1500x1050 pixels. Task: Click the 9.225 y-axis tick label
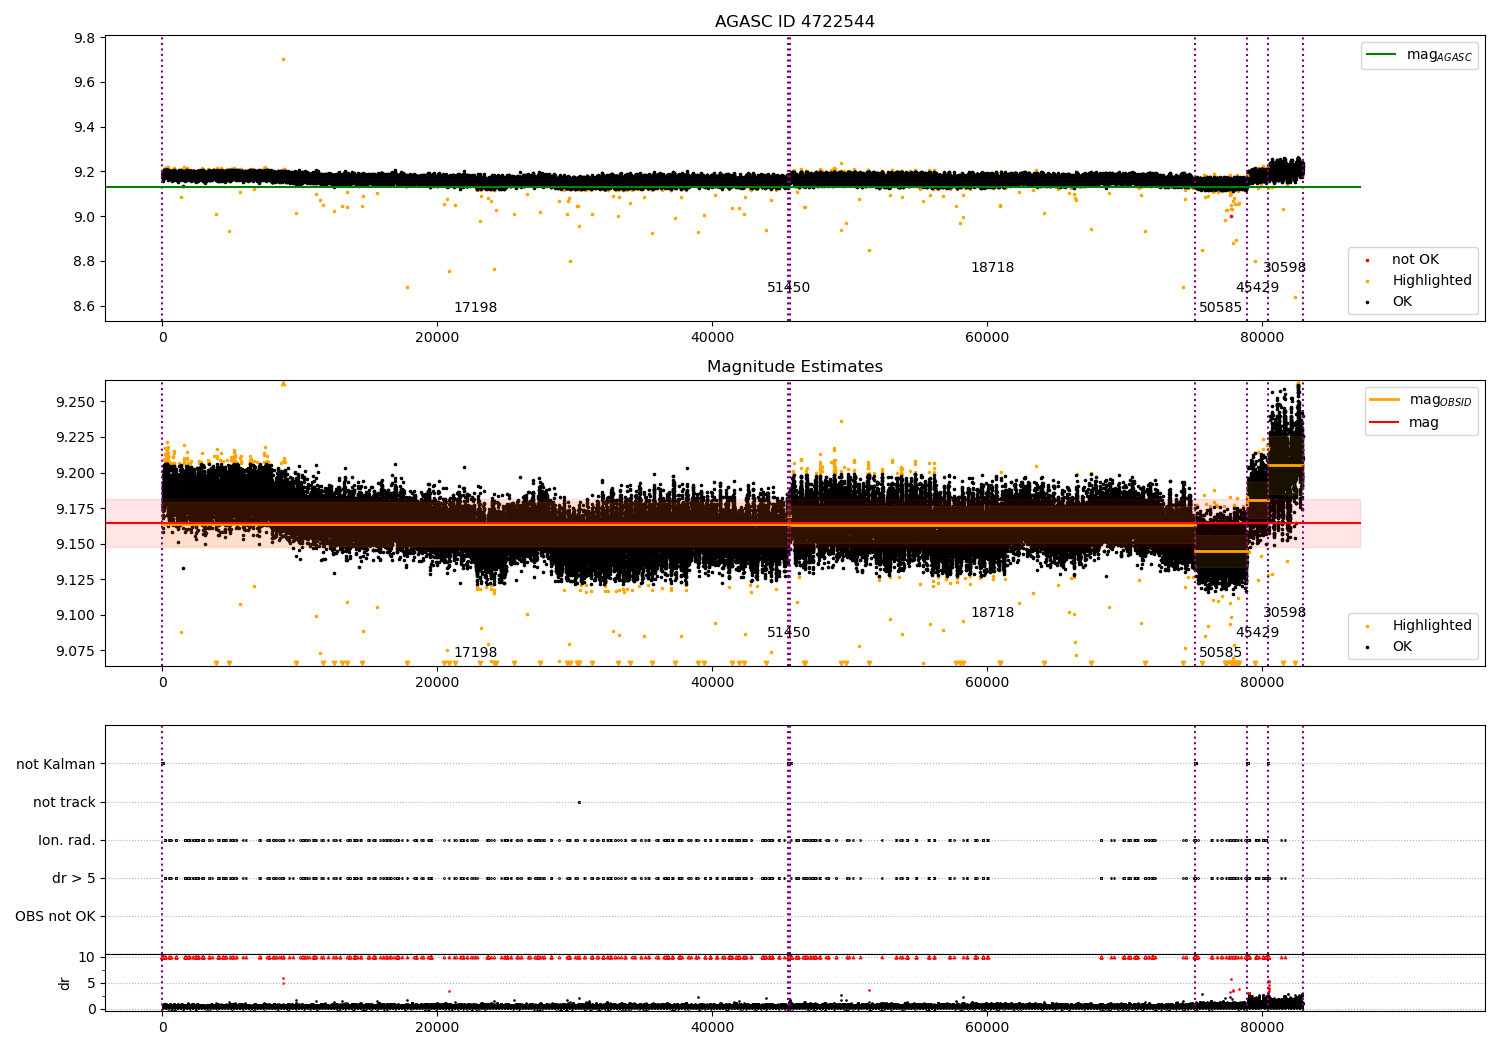[x=77, y=438]
